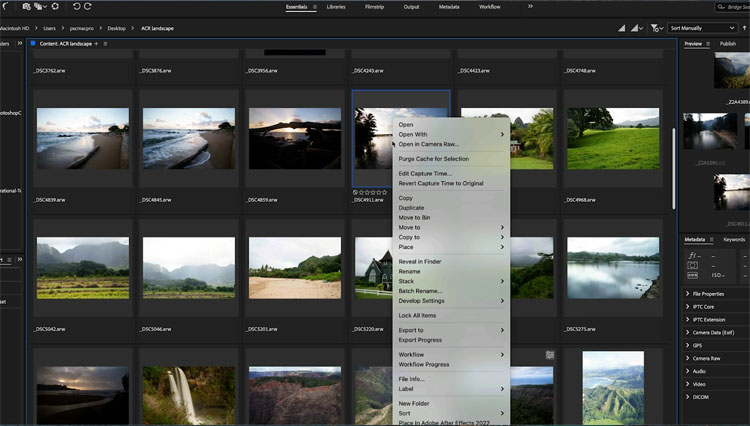Open filter items by rating funnel menu
The width and height of the screenshot is (750, 426).
tap(657, 28)
